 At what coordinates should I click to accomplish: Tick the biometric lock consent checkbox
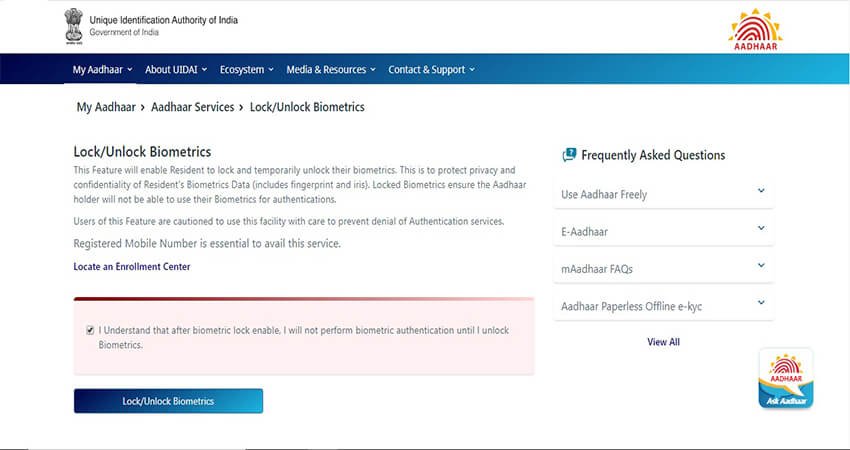(90, 329)
